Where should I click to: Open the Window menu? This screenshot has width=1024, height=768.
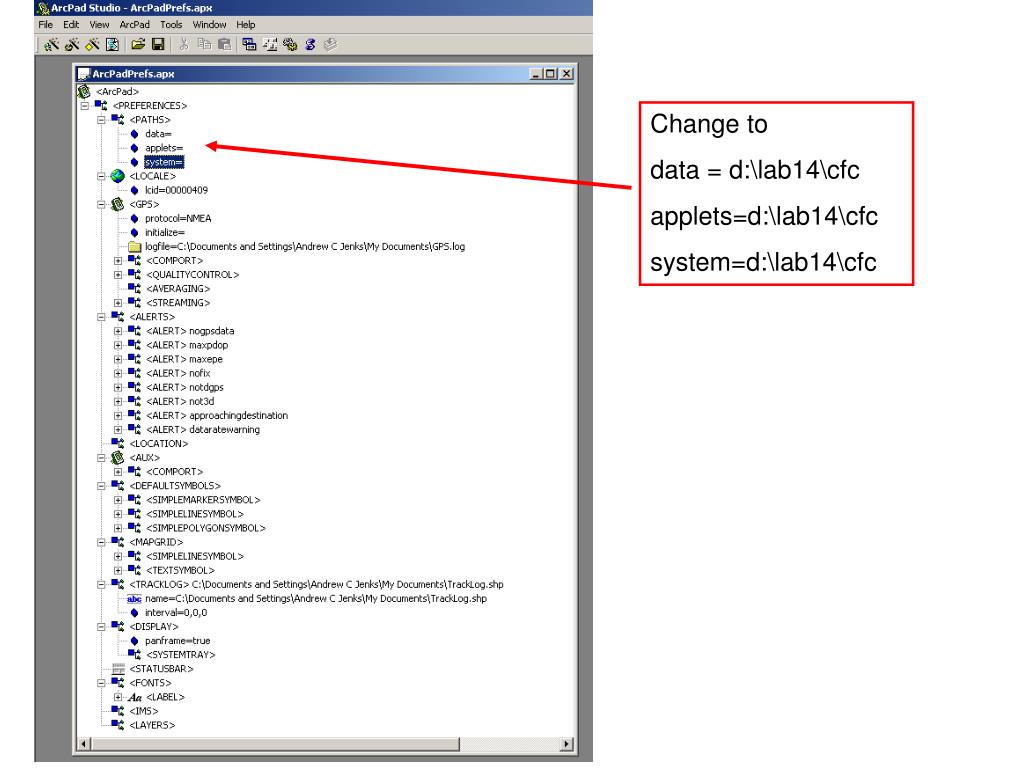[209, 25]
